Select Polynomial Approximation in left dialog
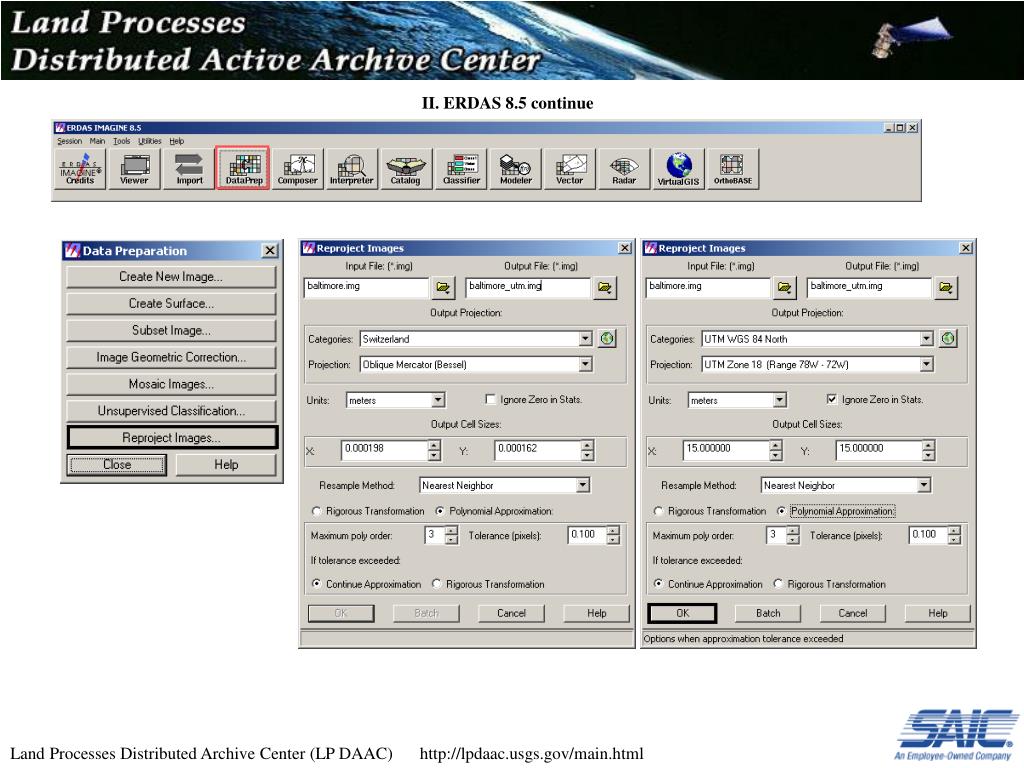This screenshot has height=768, width=1024. coord(440,511)
